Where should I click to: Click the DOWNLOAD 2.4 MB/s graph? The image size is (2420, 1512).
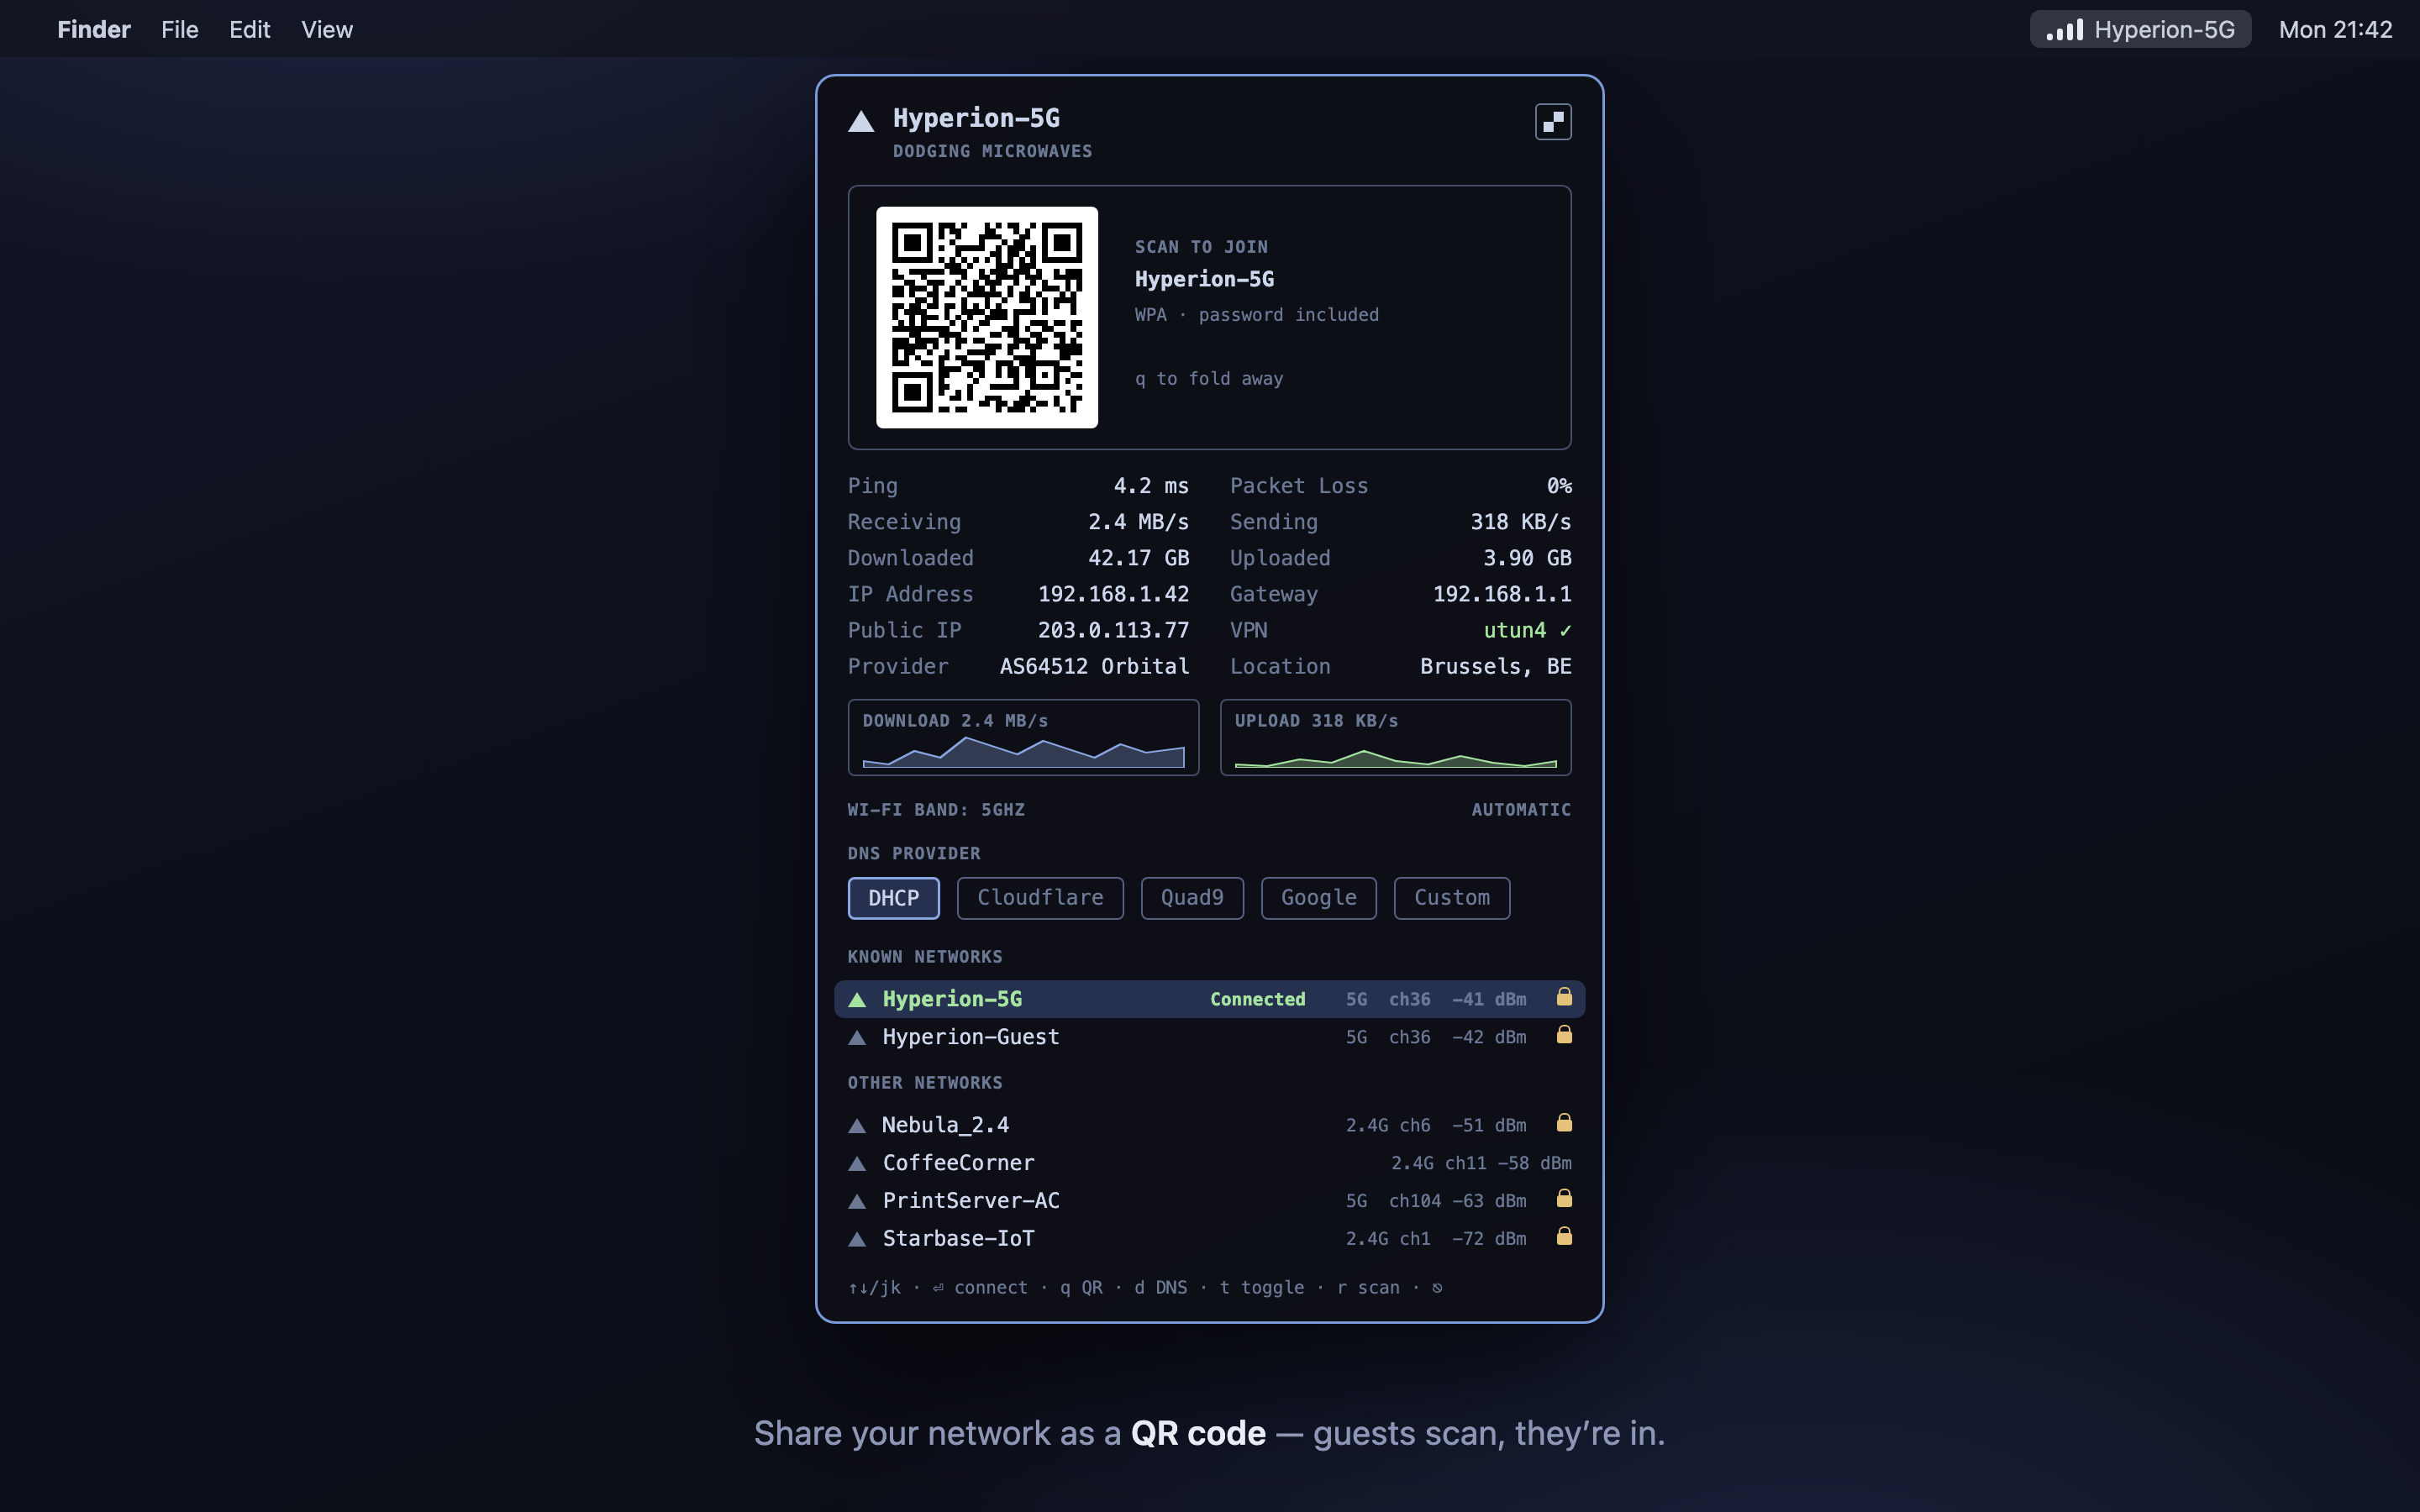[x=1023, y=738]
